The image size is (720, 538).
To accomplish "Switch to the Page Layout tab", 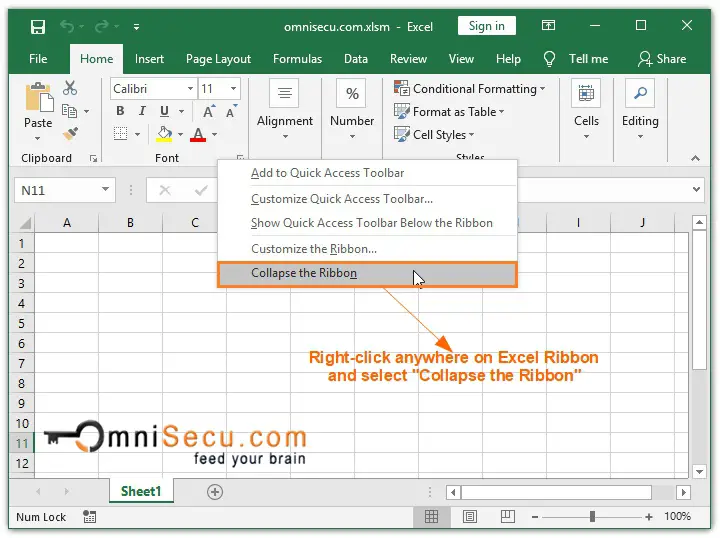I will click(218, 59).
